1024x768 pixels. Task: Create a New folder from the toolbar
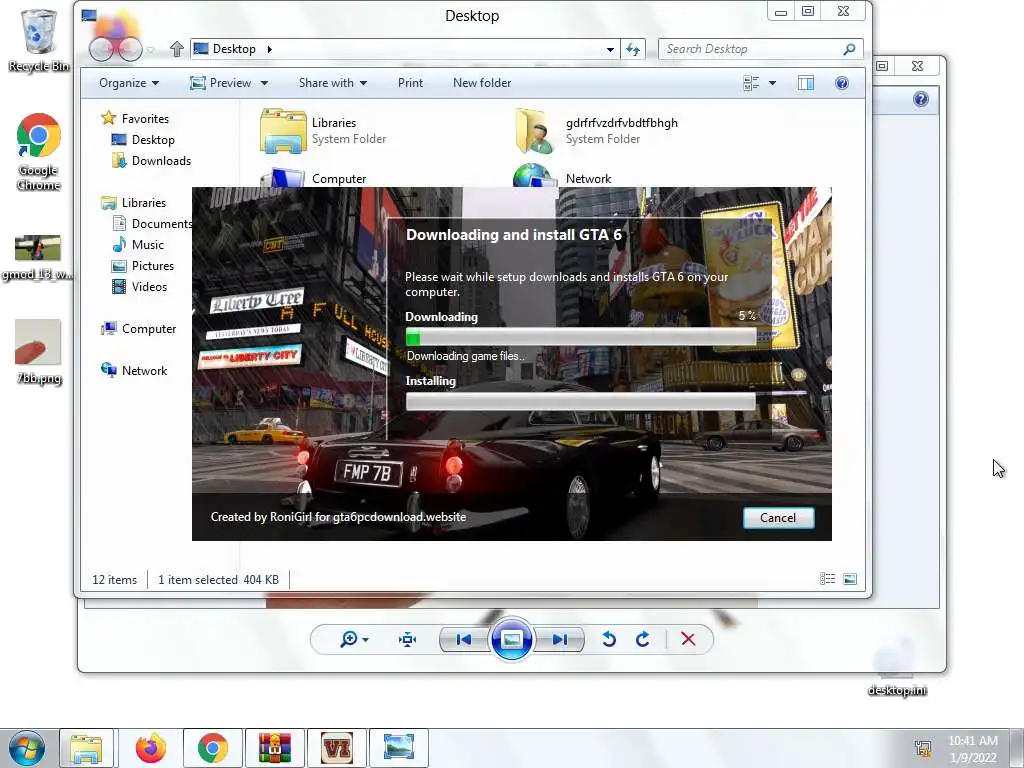point(482,83)
